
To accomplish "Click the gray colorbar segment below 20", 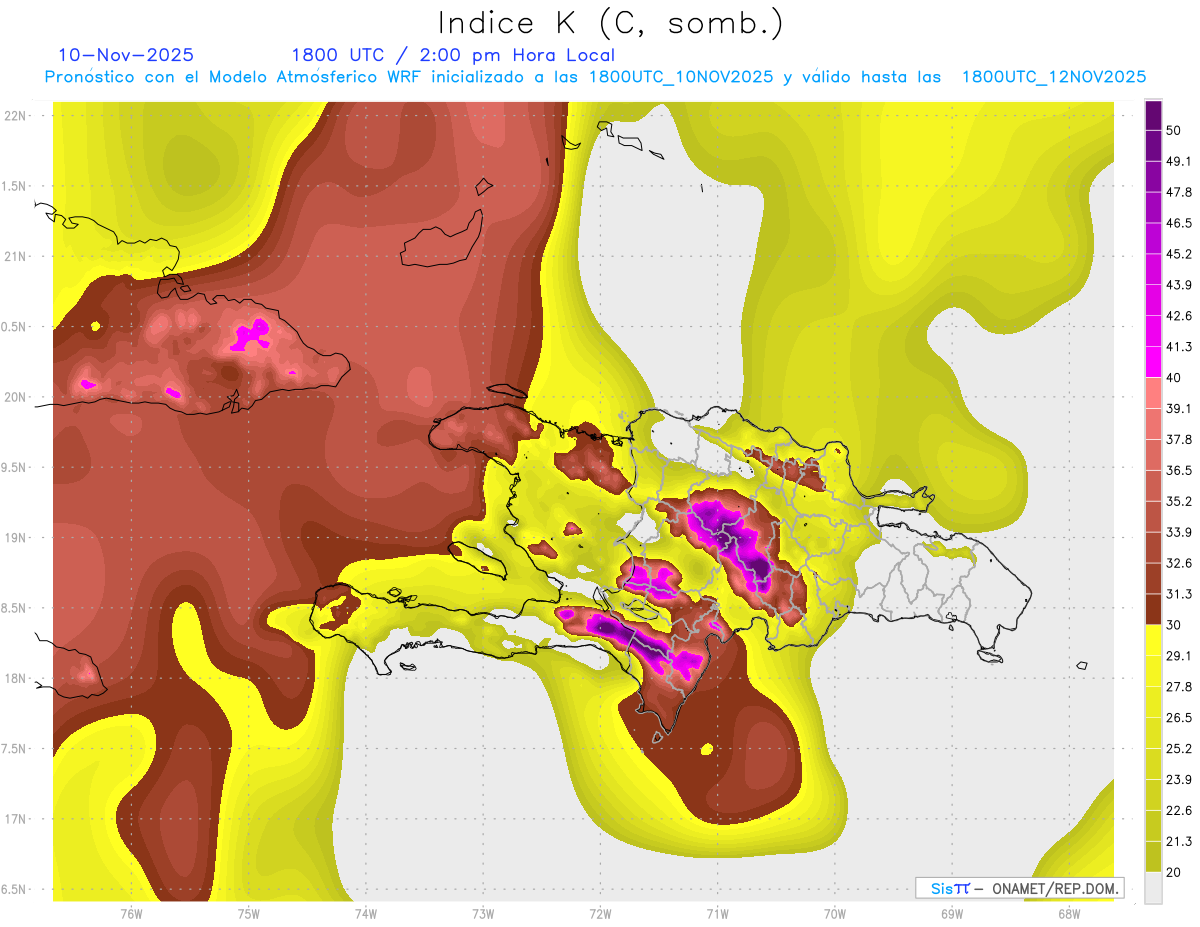I will click(1153, 887).
